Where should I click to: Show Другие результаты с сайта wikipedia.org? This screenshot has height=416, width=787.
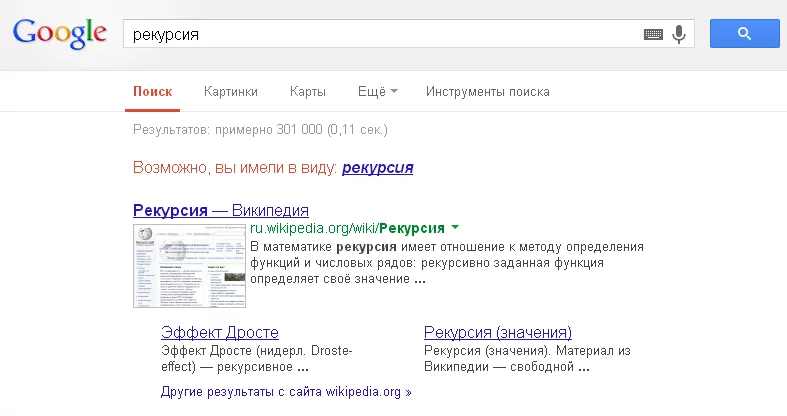pos(286,391)
